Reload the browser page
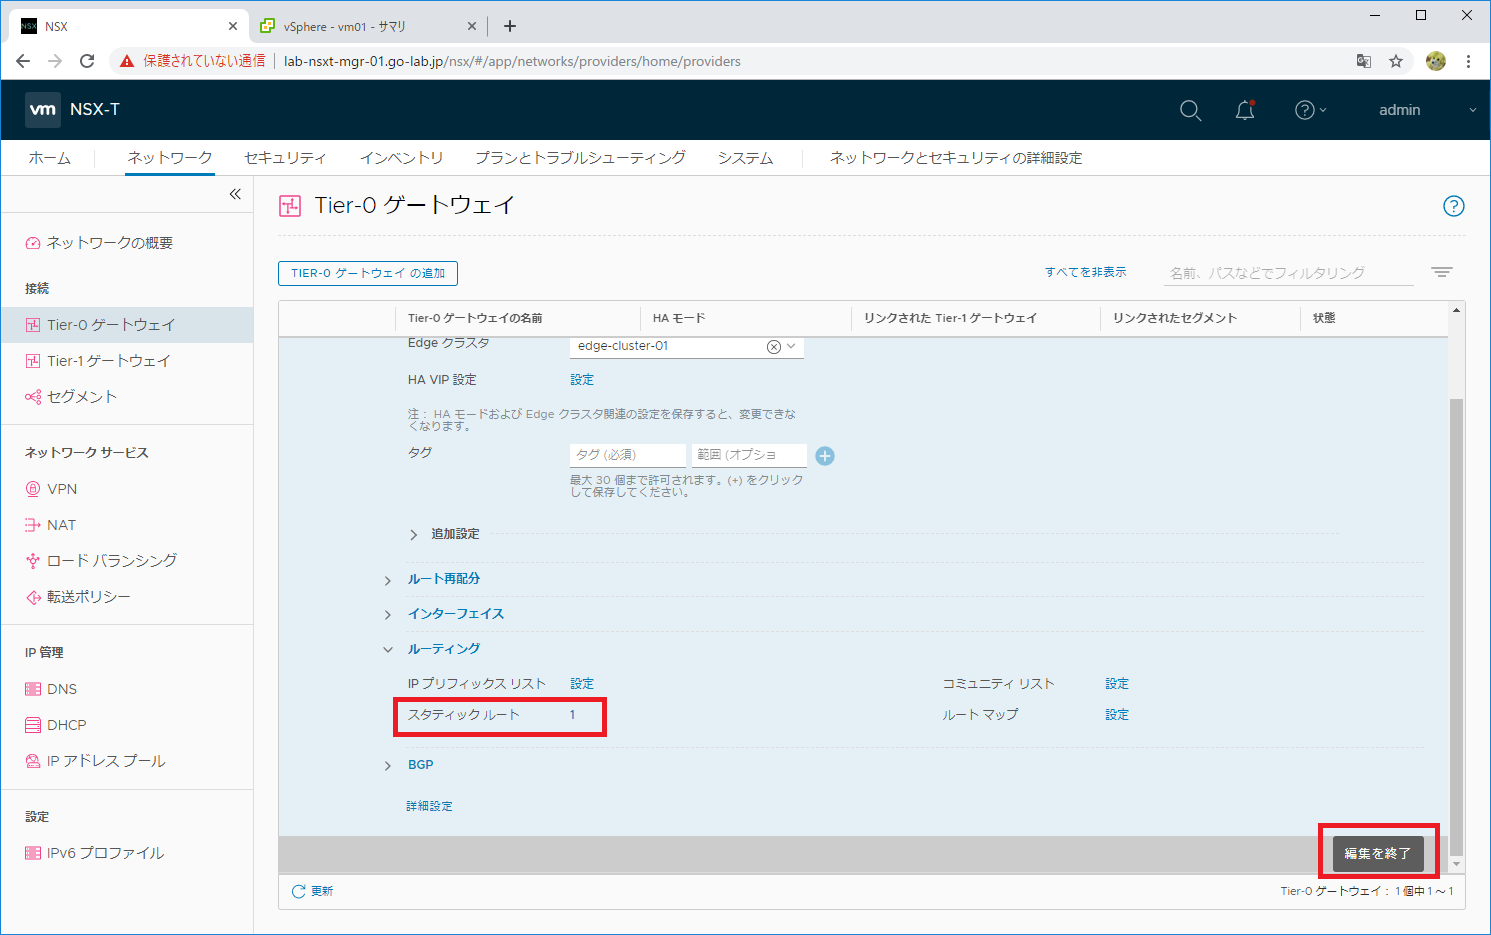 click(87, 61)
